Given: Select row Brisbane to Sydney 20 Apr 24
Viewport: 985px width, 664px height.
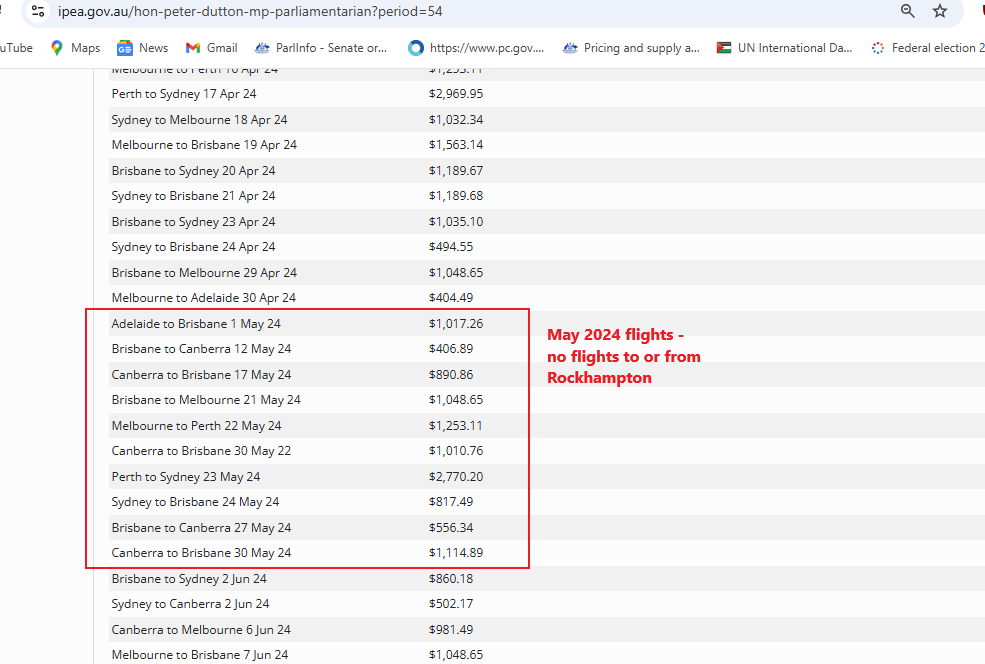Looking at the screenshot, I should tap(547, 170).
